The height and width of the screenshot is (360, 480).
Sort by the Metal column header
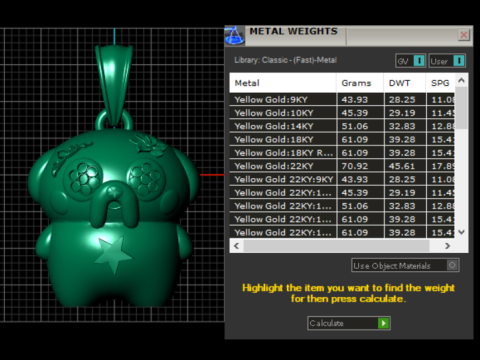coord(283,83)
